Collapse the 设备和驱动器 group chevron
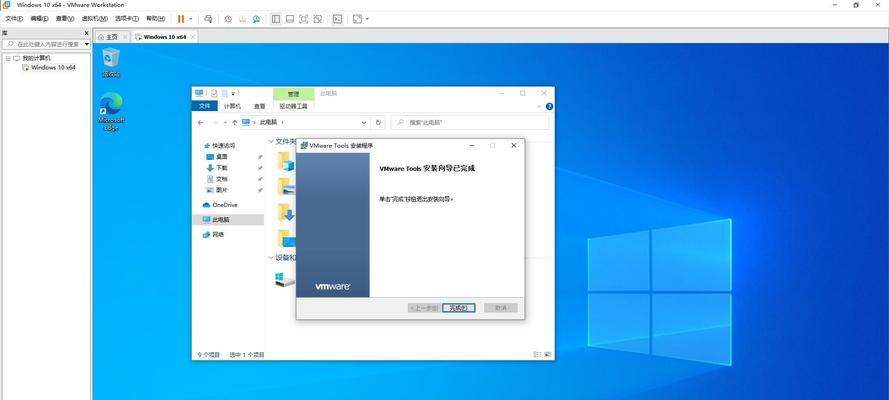 pyautogui.click(x=271, y=258)
